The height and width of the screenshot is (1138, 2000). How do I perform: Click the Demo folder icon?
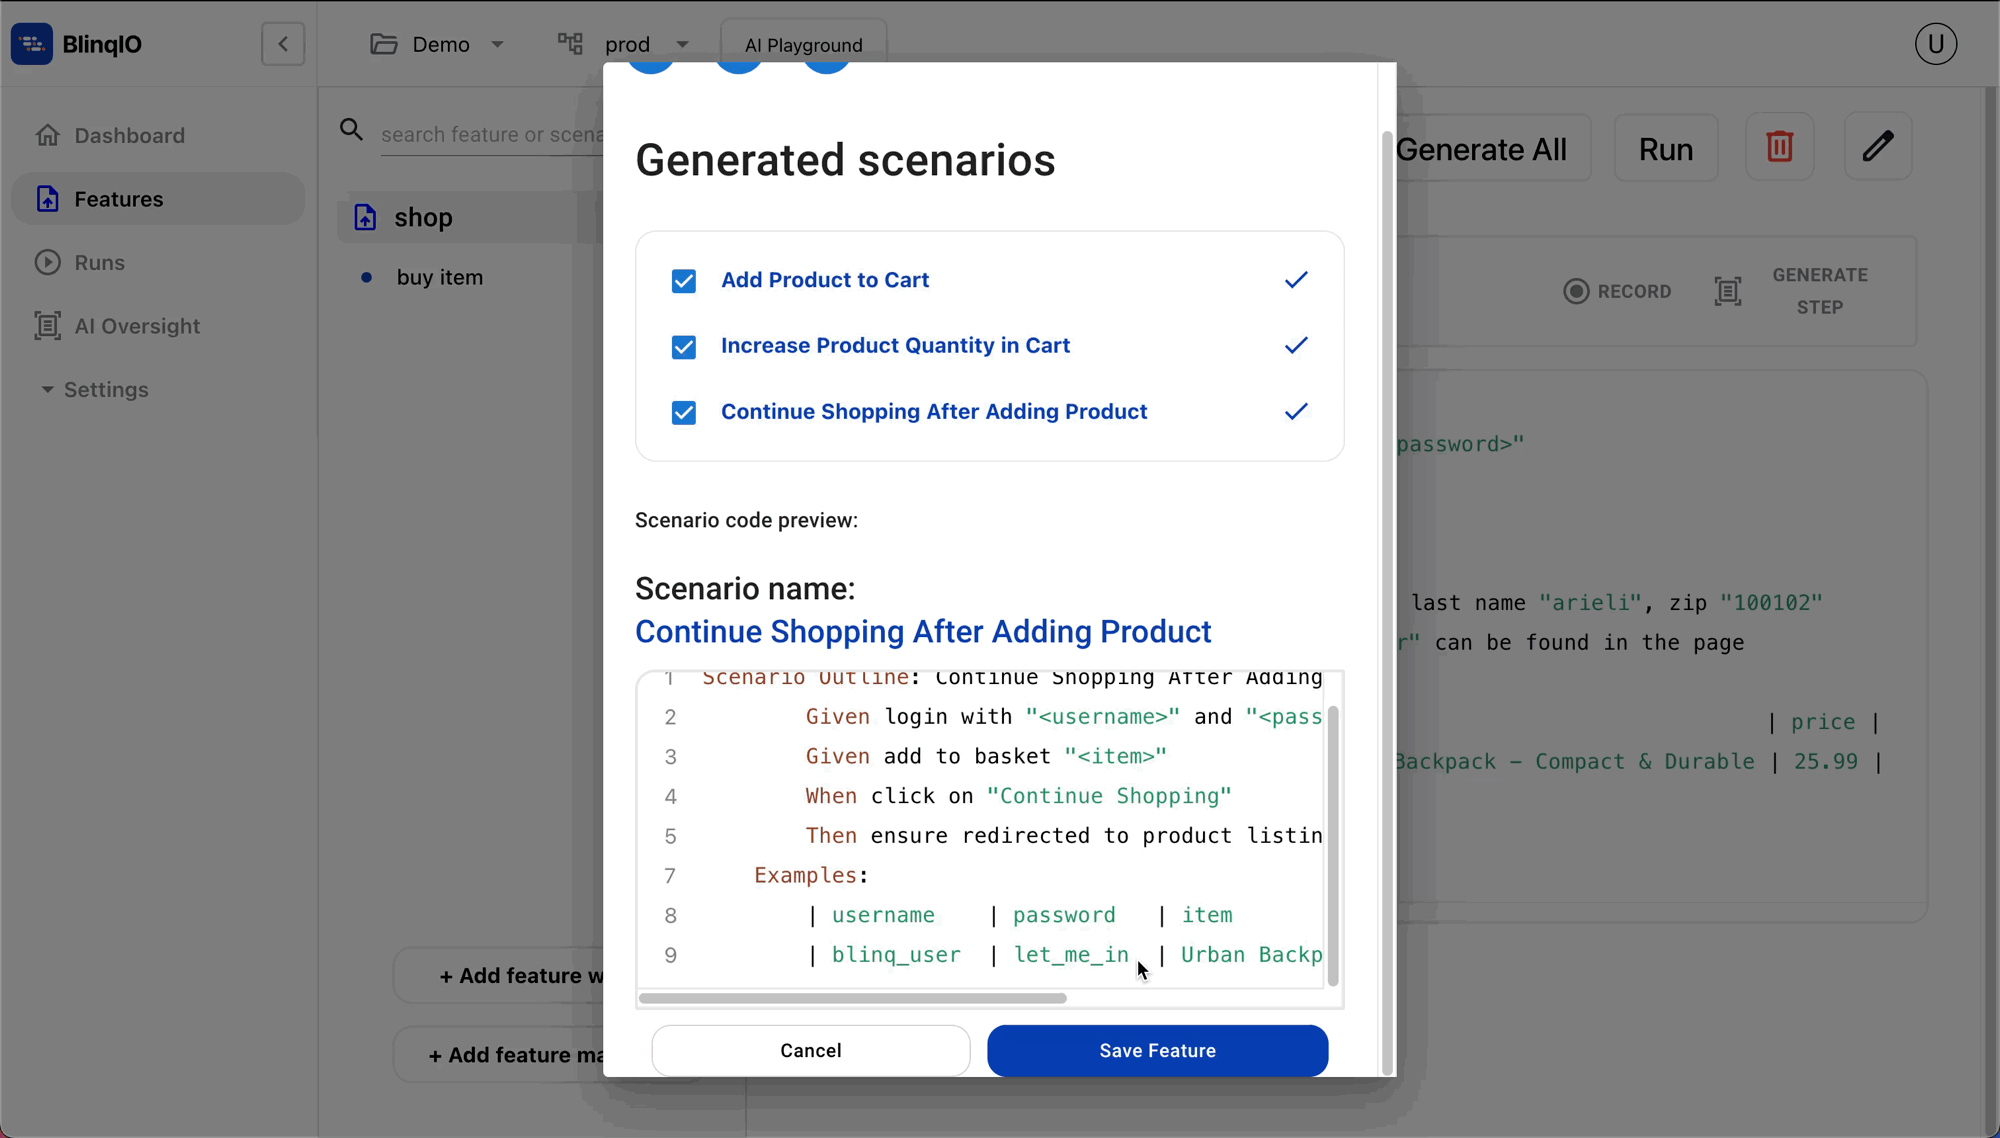pos(384,44)
